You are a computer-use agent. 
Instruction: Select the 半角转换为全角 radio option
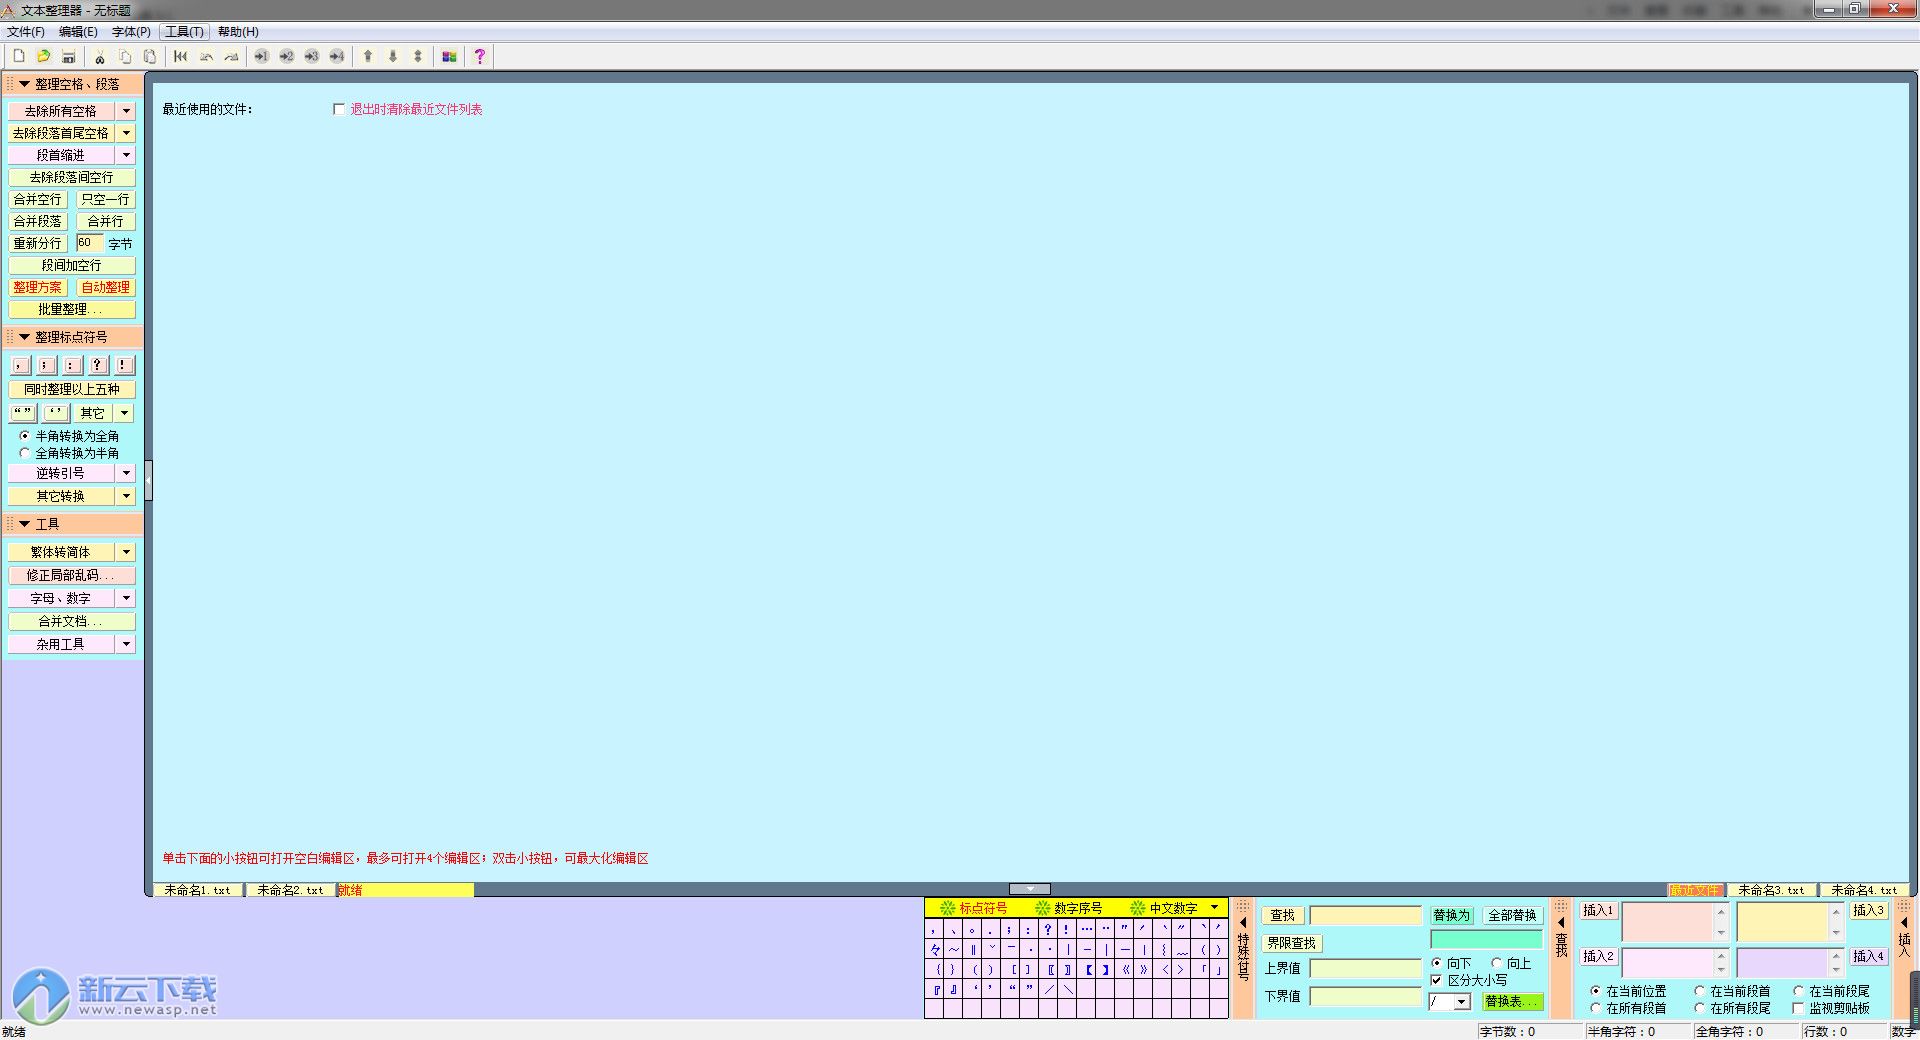(25, 436)
